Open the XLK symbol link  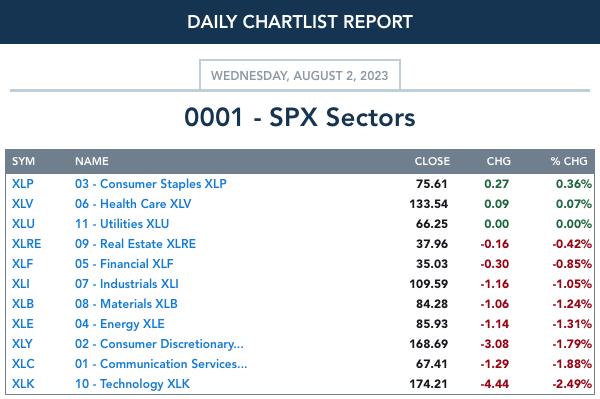click(23, 383)
